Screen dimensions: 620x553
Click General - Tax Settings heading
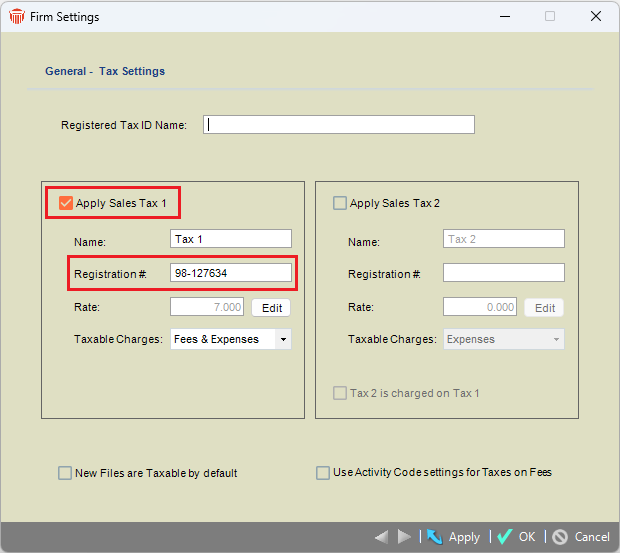105,71
